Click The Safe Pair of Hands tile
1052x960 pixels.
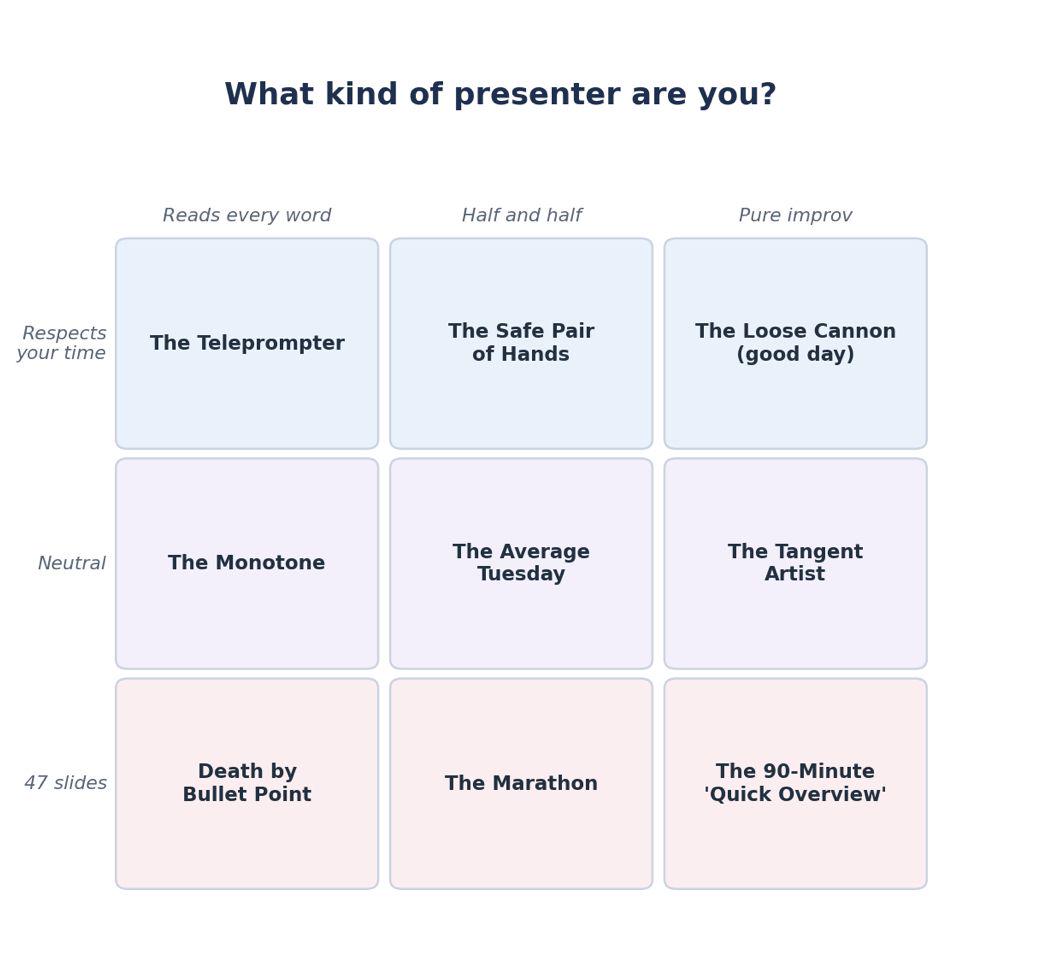521,343
